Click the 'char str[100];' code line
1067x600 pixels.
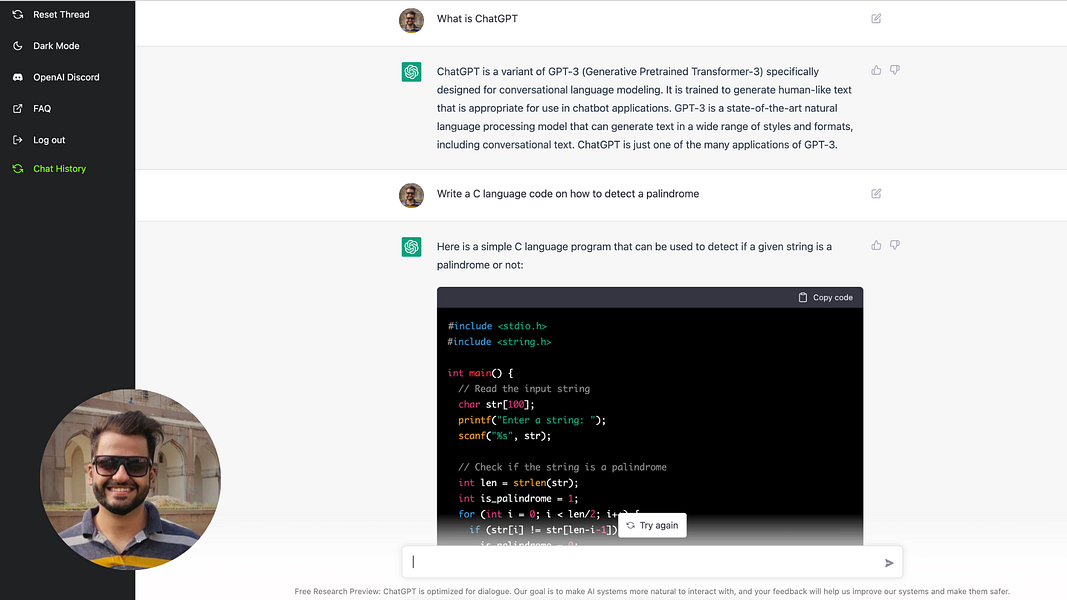(496, 404)
